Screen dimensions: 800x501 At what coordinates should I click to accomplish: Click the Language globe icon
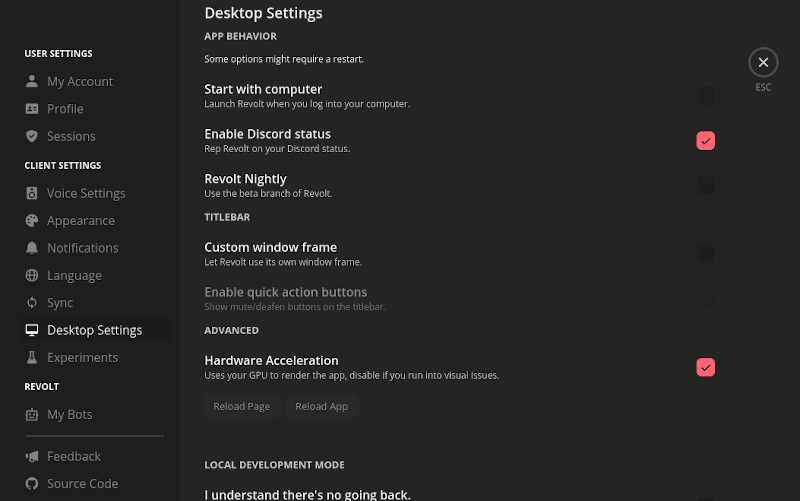[32, 275]
